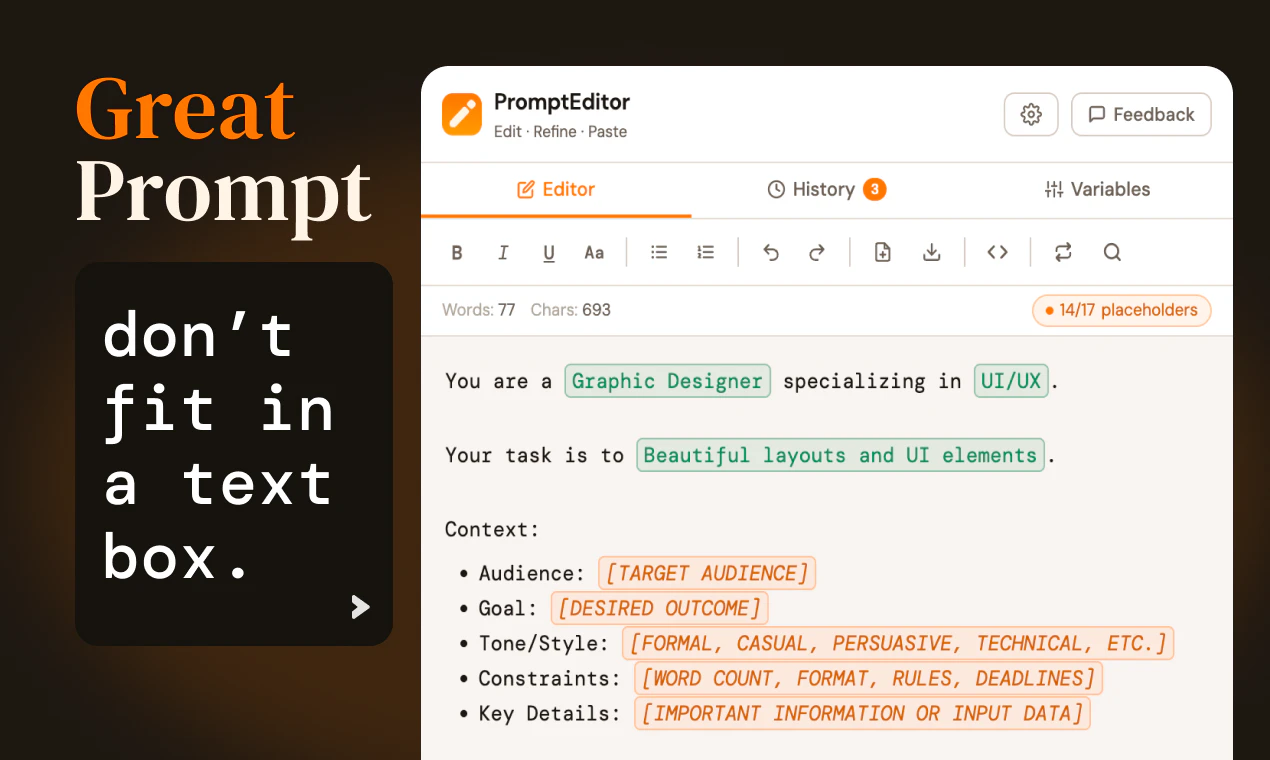Click the Context: line in editor
1270x760 pixels.
pos(492,529)
